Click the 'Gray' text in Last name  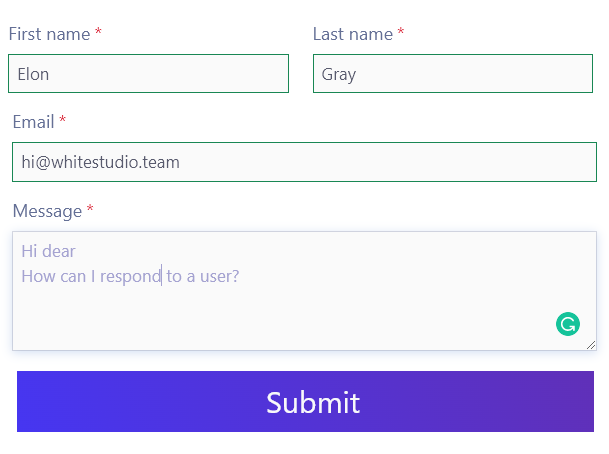coord(339,75)
